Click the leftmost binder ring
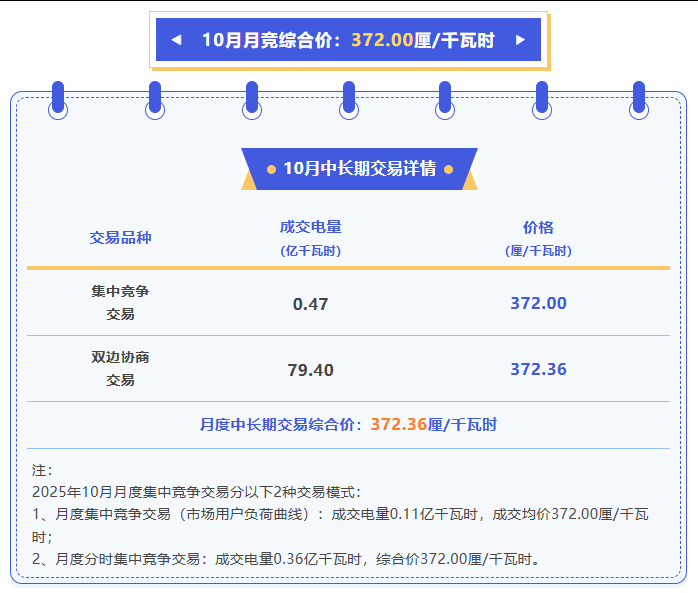The image size is (698, 593). 58,100
